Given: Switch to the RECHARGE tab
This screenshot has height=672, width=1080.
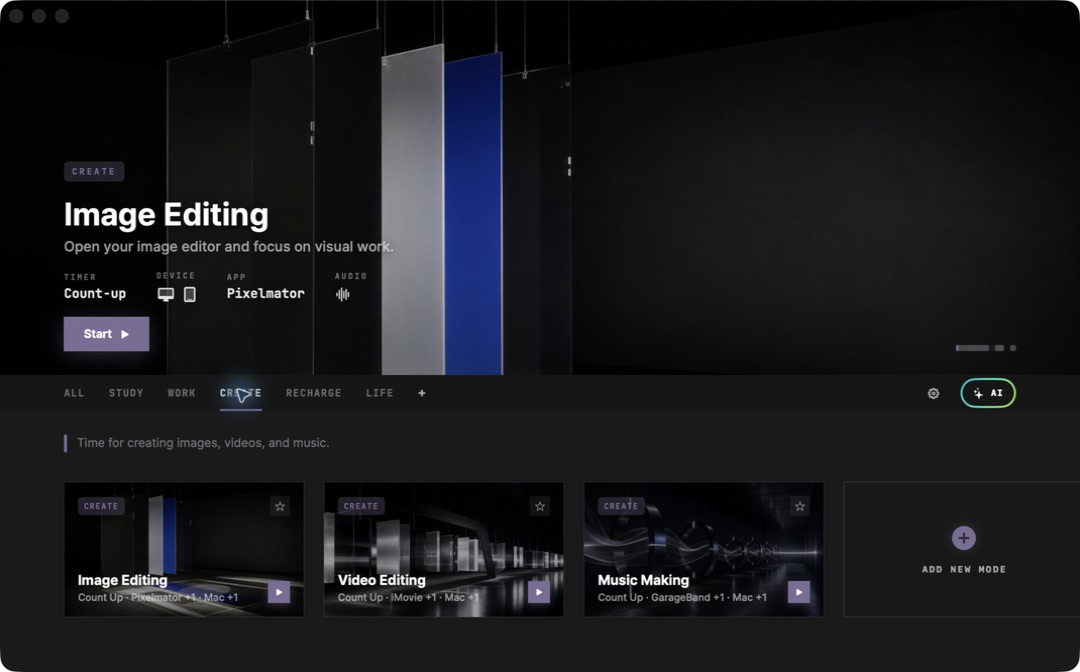Looking at the screenshot, I should click(x=313, y=393).
